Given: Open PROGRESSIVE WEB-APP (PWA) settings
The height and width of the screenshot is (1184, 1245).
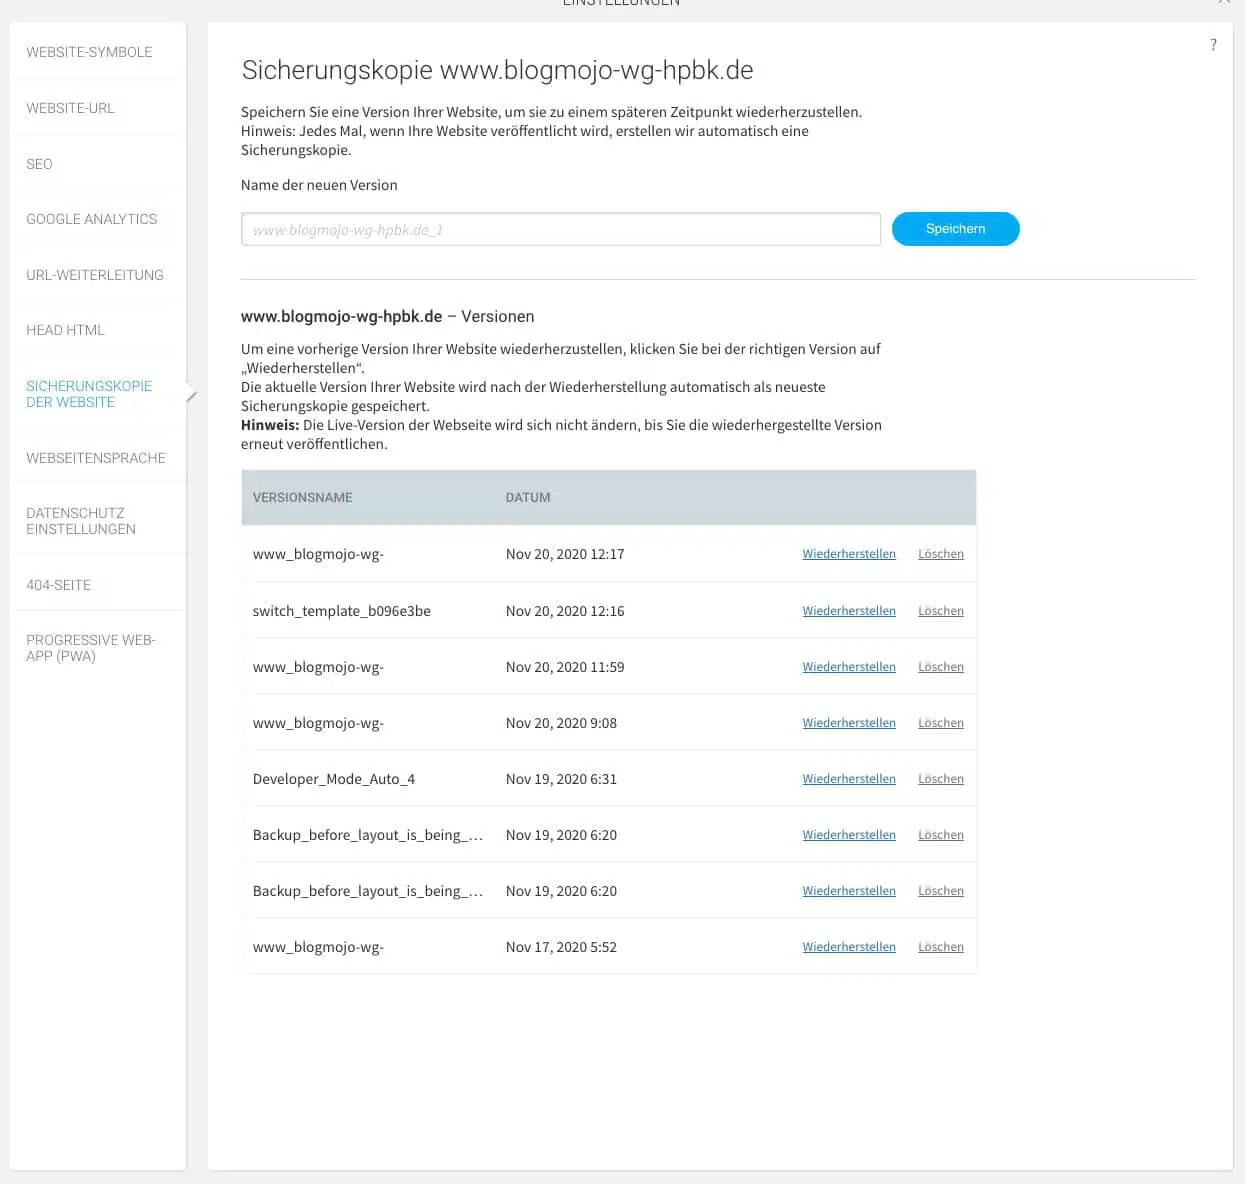Looking at the screenshot, I should [x=91, y=648].
